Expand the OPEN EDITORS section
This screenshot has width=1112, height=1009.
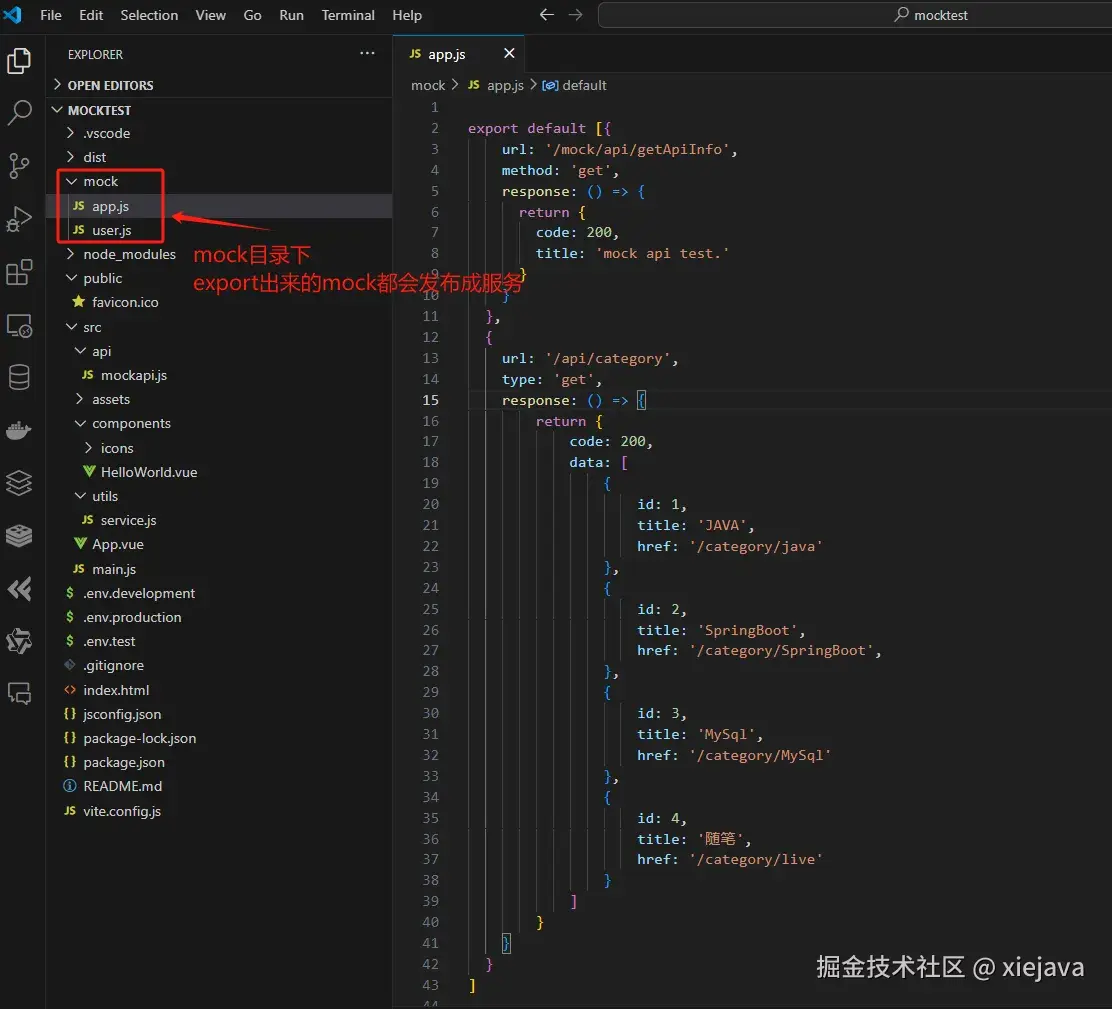coord(219,85)
